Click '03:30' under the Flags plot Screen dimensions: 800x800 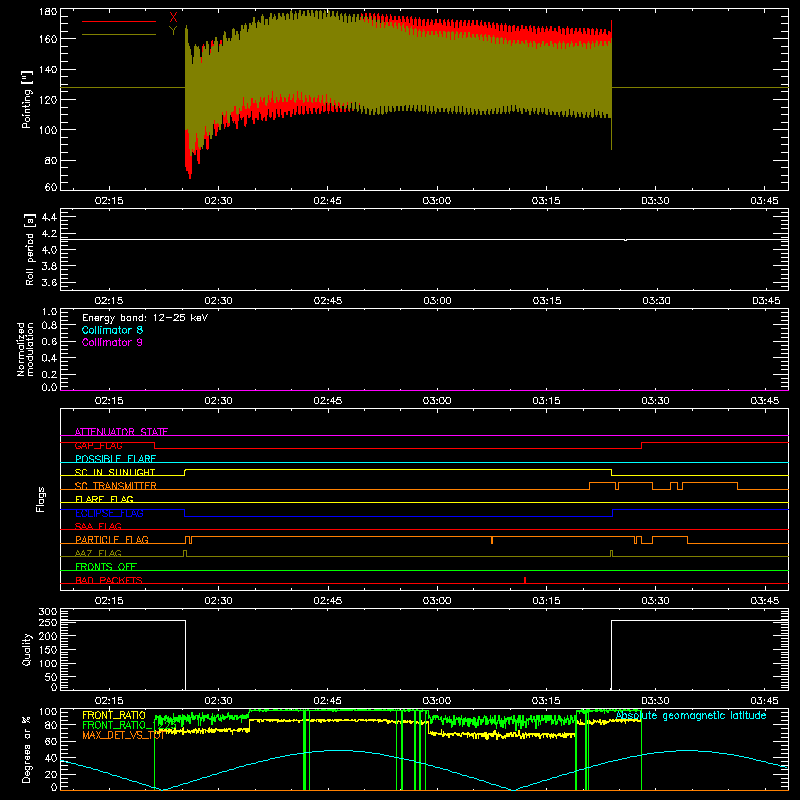[655, 601]
